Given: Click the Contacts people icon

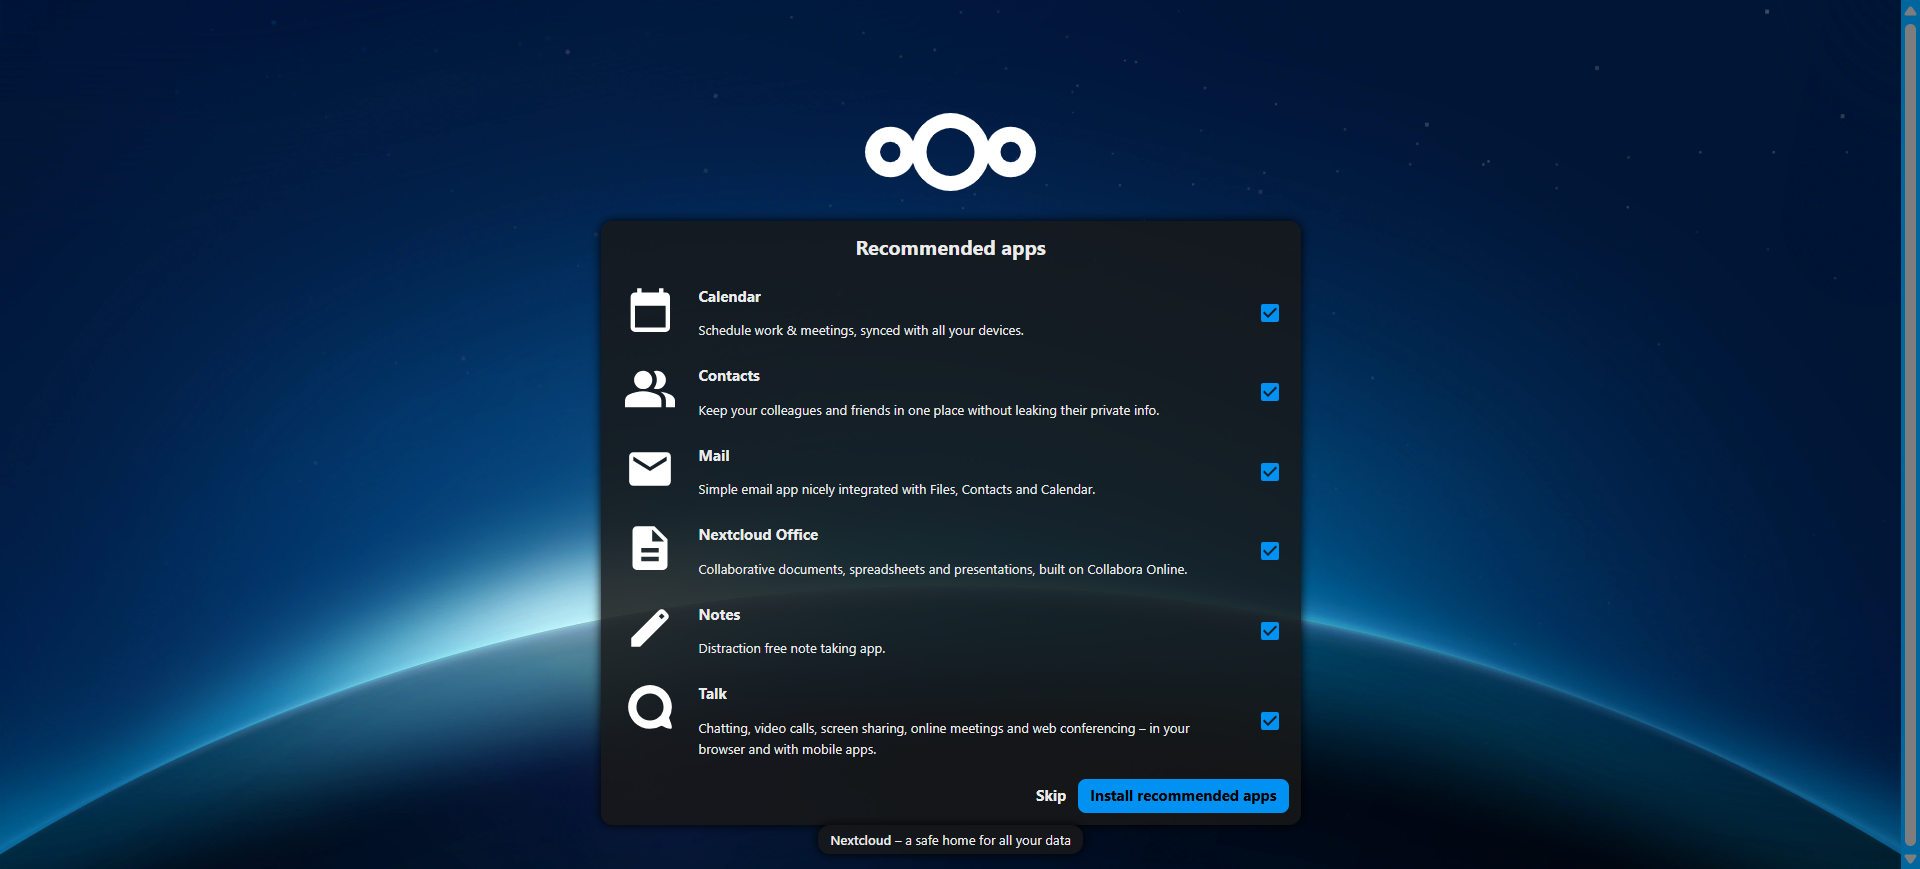Looking at the screenshot, I should (650, 390).
